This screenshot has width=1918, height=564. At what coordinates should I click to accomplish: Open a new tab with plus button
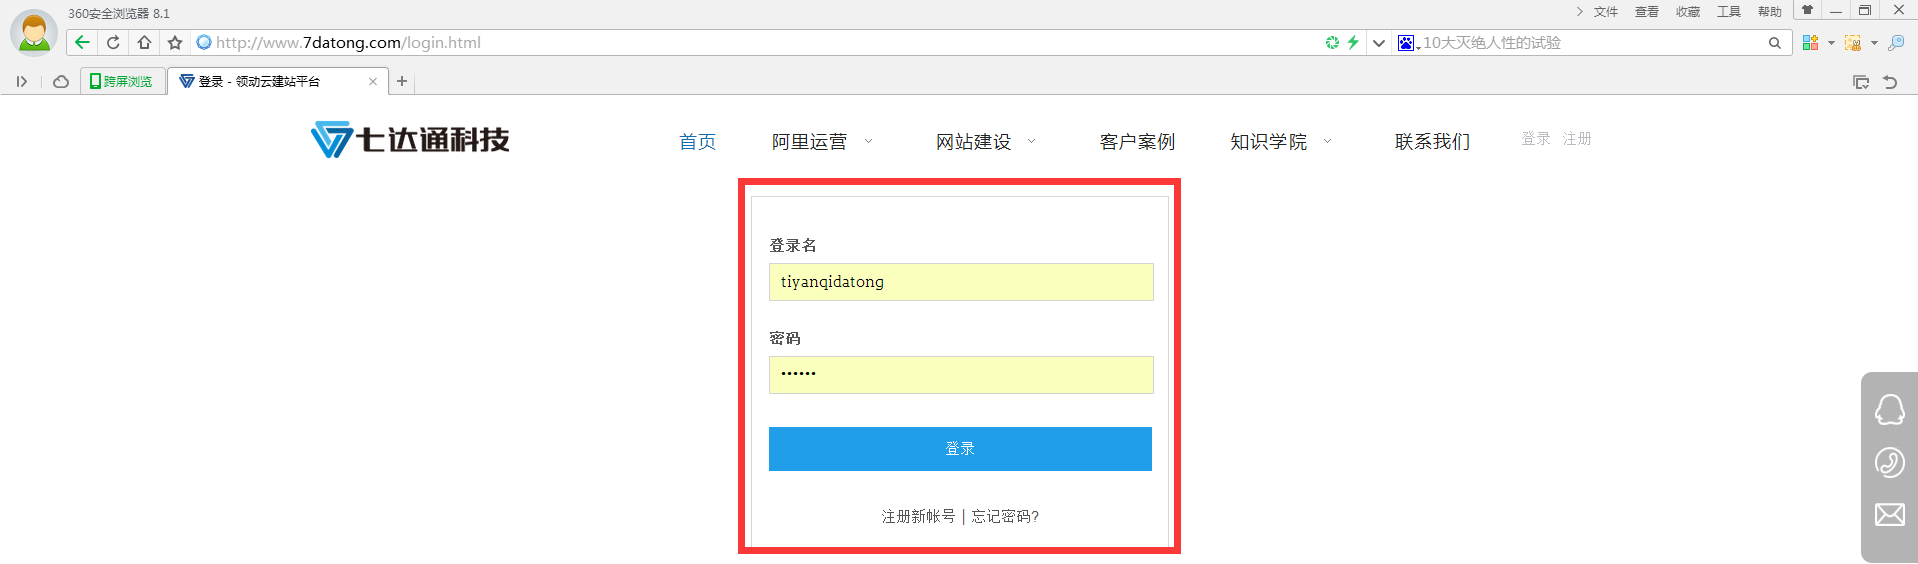[402, 82]
